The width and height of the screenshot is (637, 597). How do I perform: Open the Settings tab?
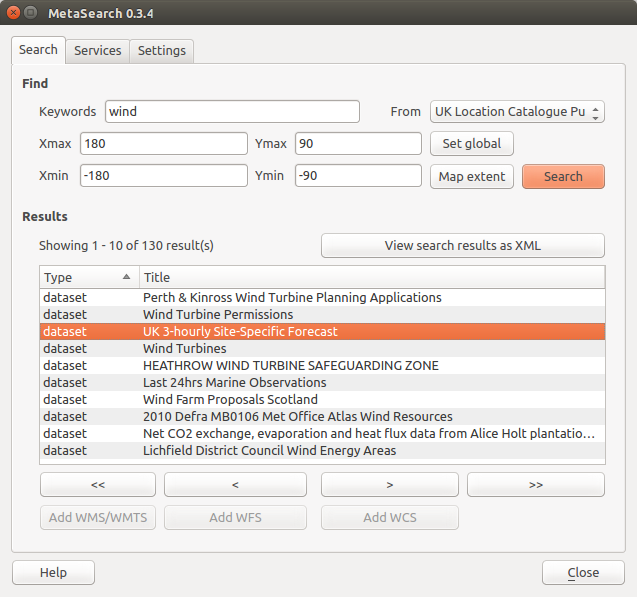point(161,51)
